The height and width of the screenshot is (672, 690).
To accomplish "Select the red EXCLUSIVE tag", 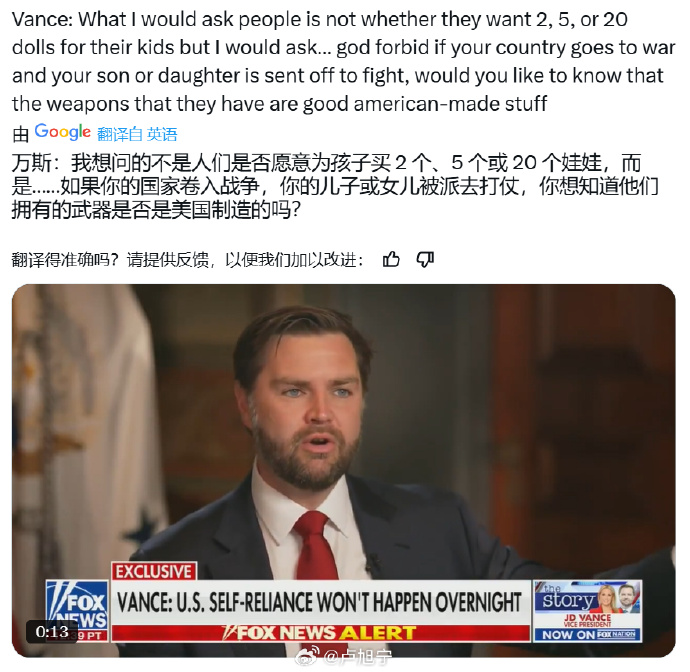I will coord(154,571).
